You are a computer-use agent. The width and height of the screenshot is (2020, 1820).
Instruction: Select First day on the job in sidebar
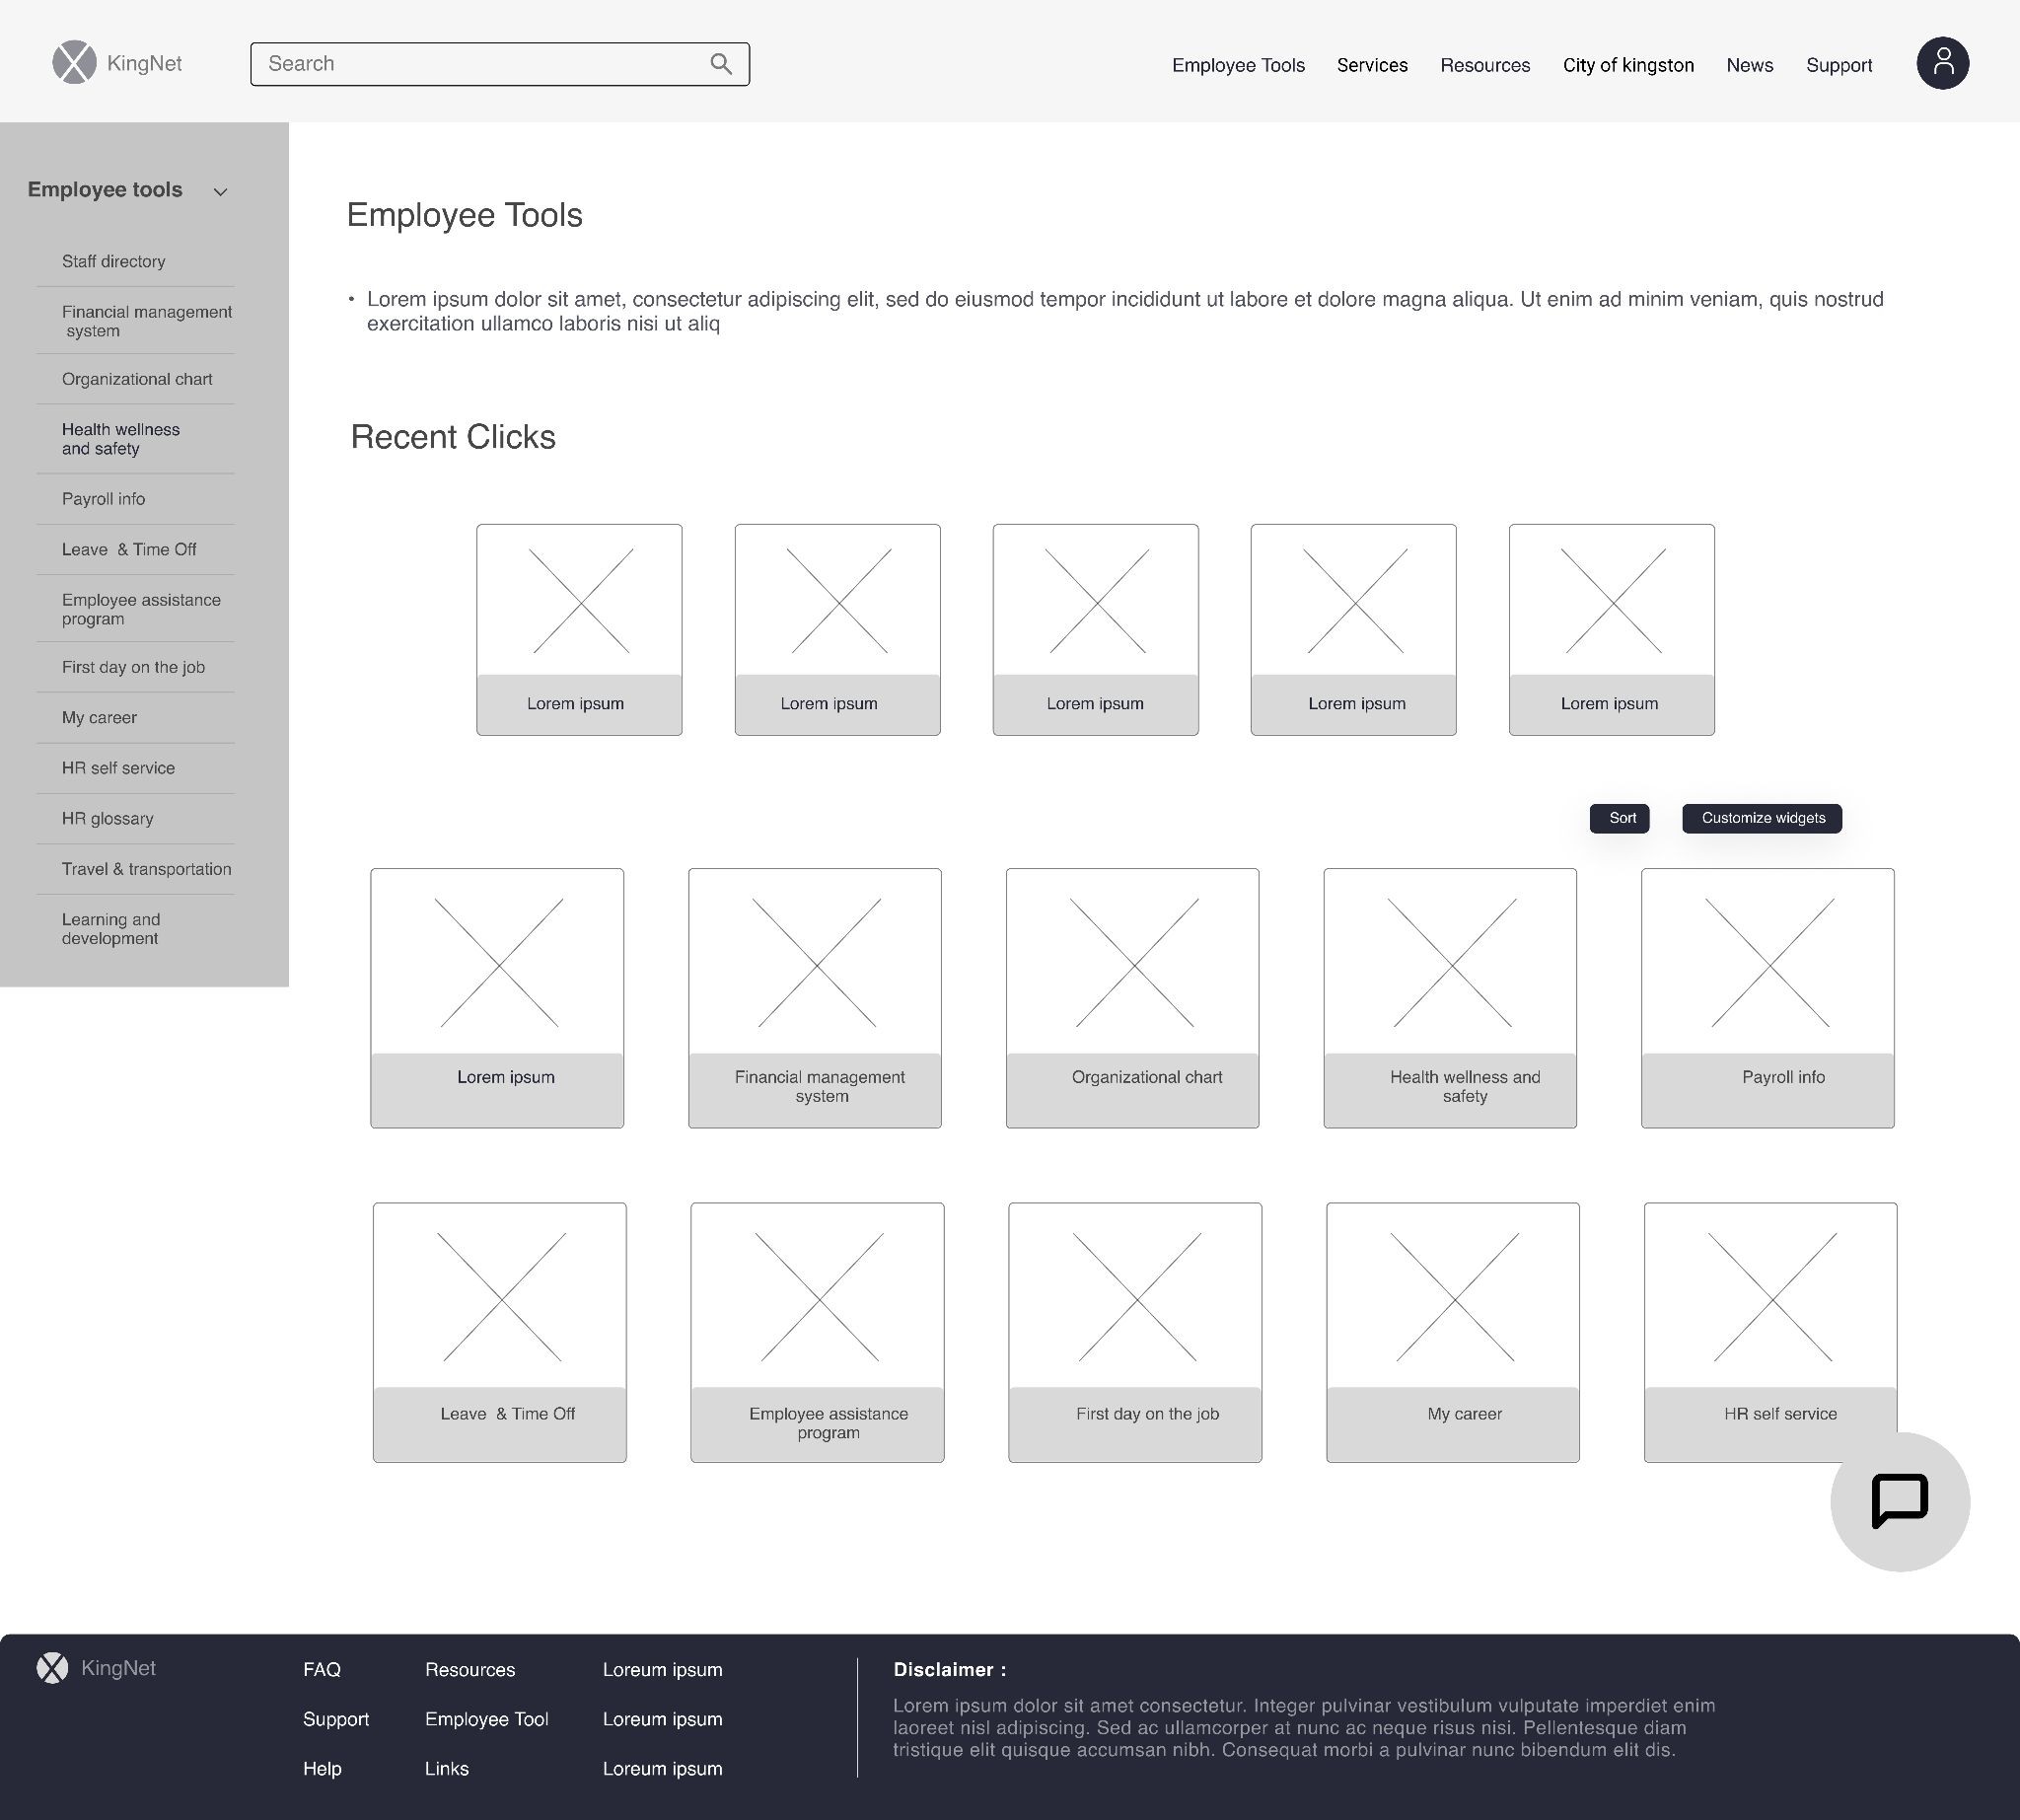coord(136,667)
